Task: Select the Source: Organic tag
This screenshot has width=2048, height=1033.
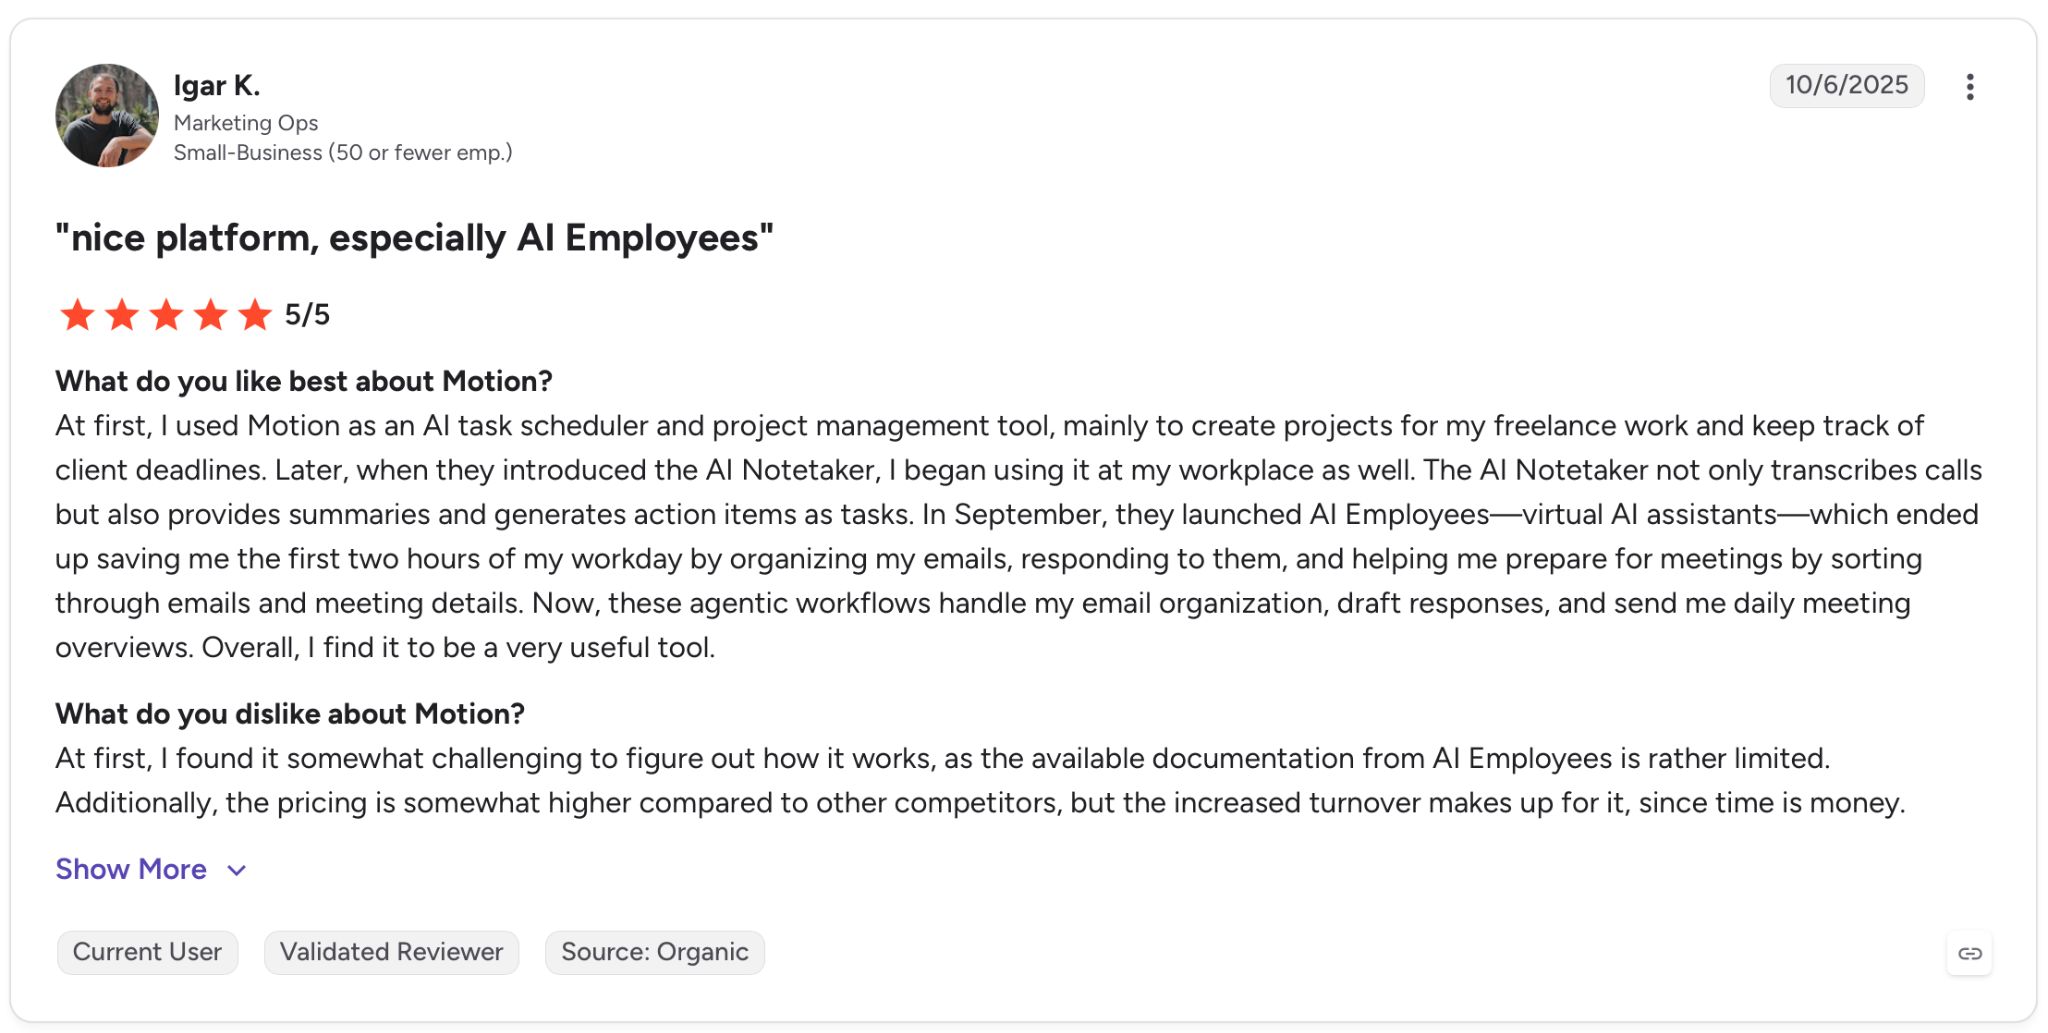Action: tap(655, 952)
